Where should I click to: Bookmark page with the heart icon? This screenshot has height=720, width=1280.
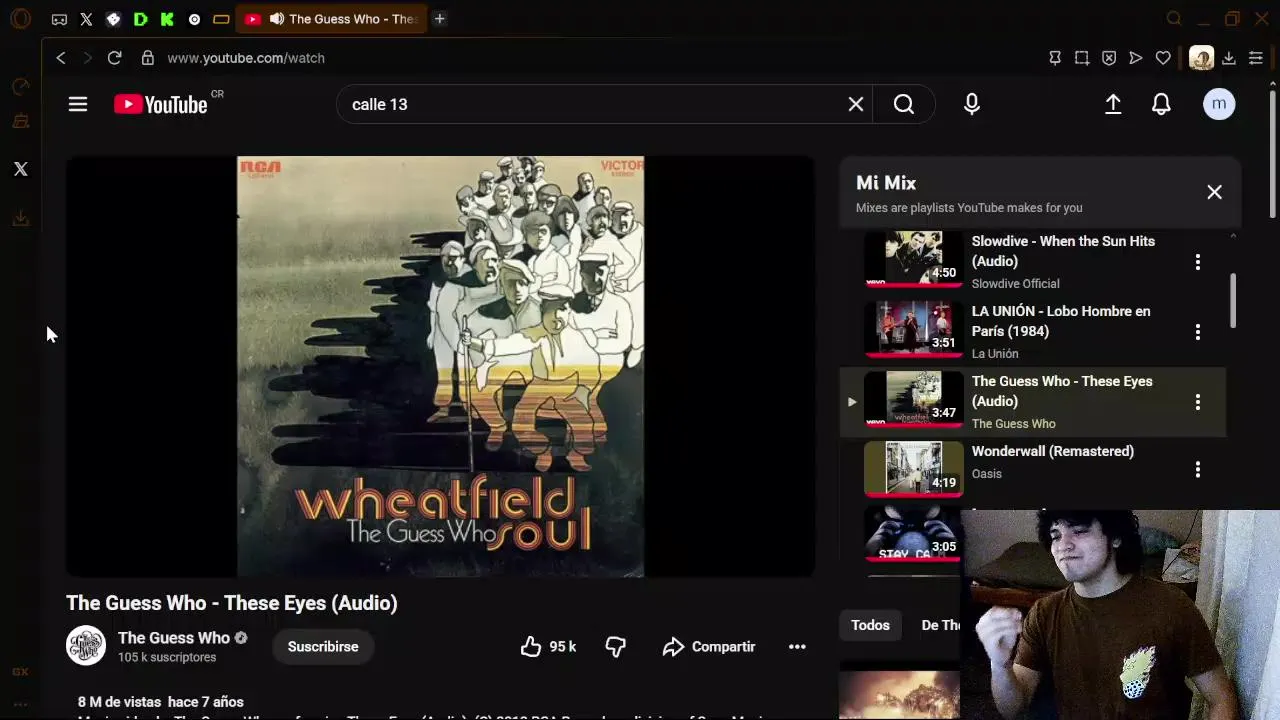point(1163,58)
